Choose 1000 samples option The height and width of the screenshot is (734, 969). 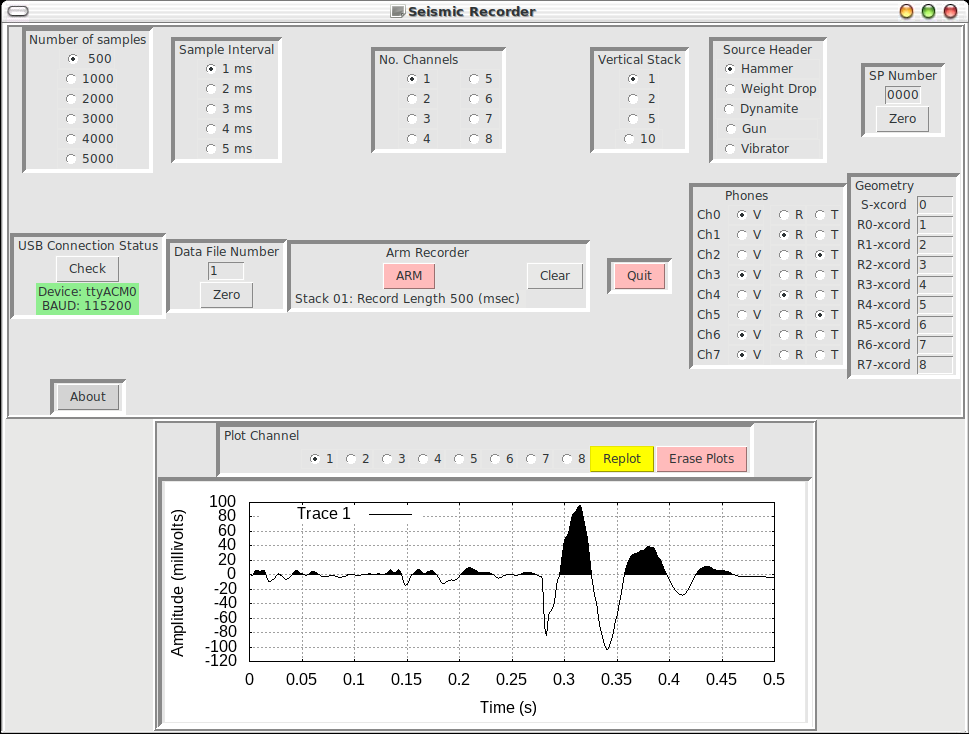click(x=71, y=78)
